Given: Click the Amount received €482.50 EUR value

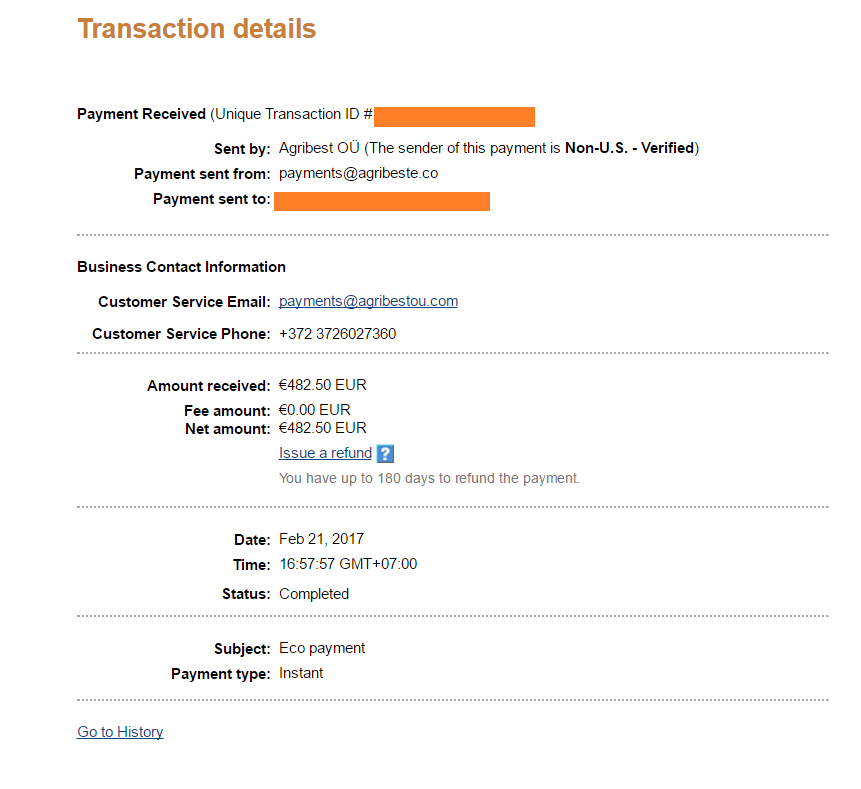Looking at the screenshot, I should tap(323, 385).
